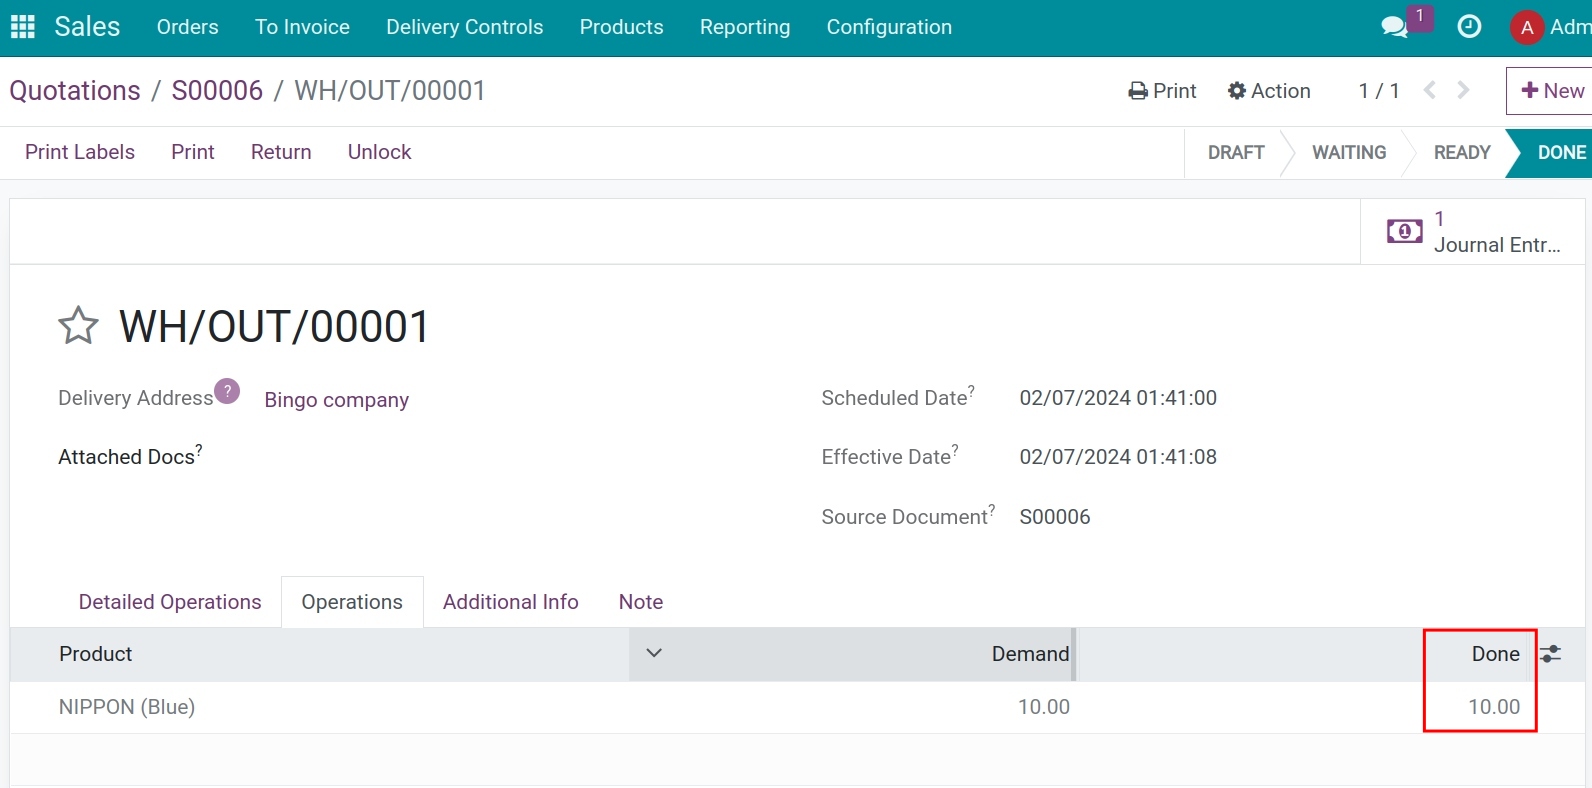Open the apps grid menu icon
Viewport: 1592px width, 788px height.
pos(23,27)
